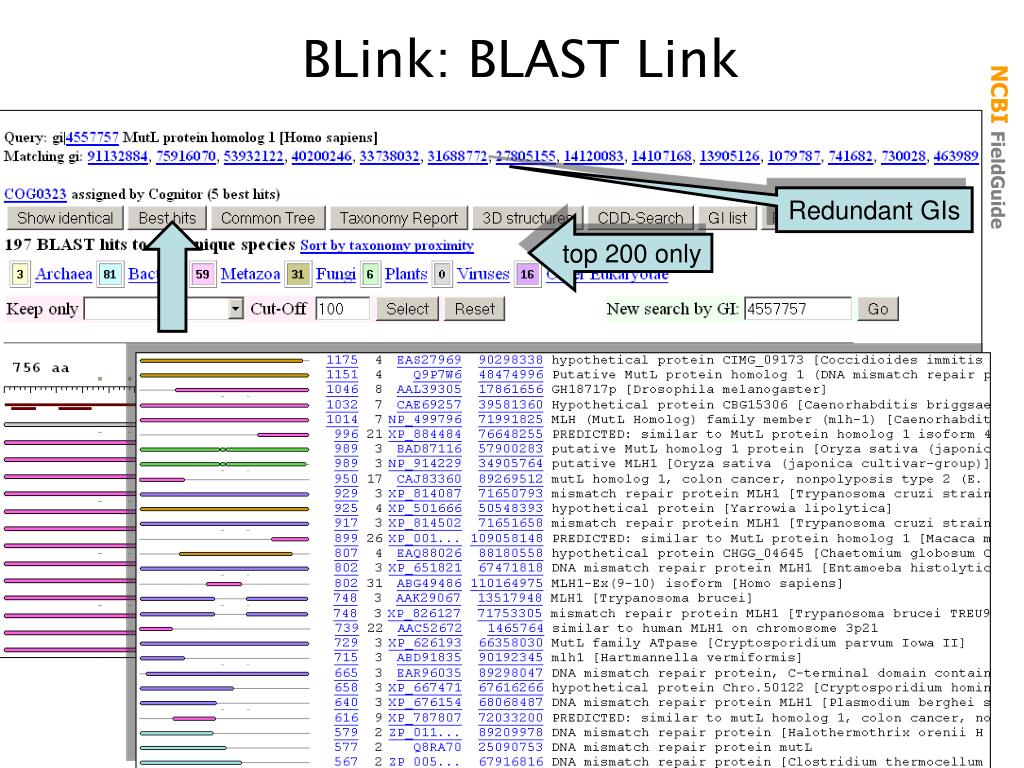
Task: Click the yellow Archaea count box 3
Action: 20,274
